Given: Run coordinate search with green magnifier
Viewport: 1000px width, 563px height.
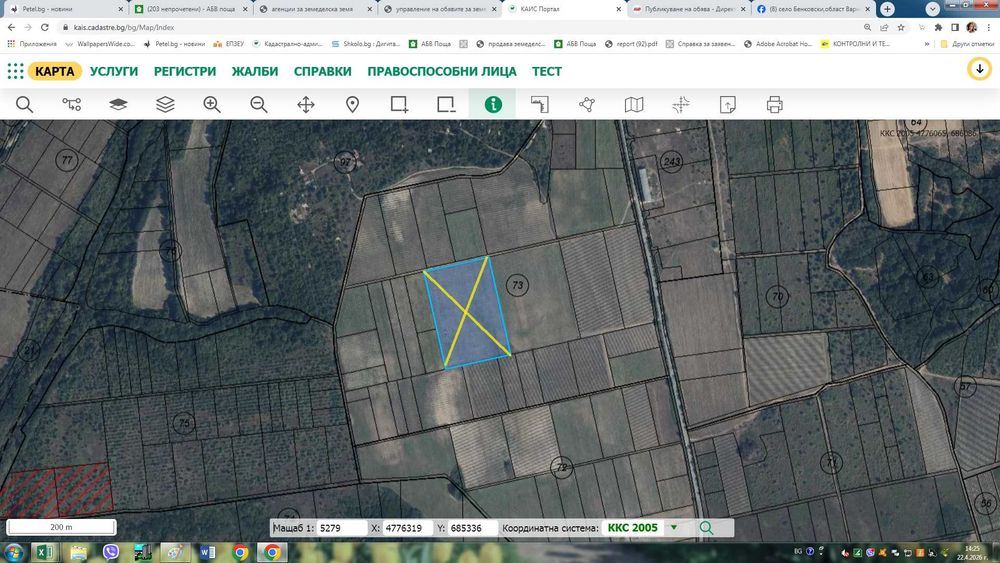Looking at the screenshot, I should tap(706, 528).
